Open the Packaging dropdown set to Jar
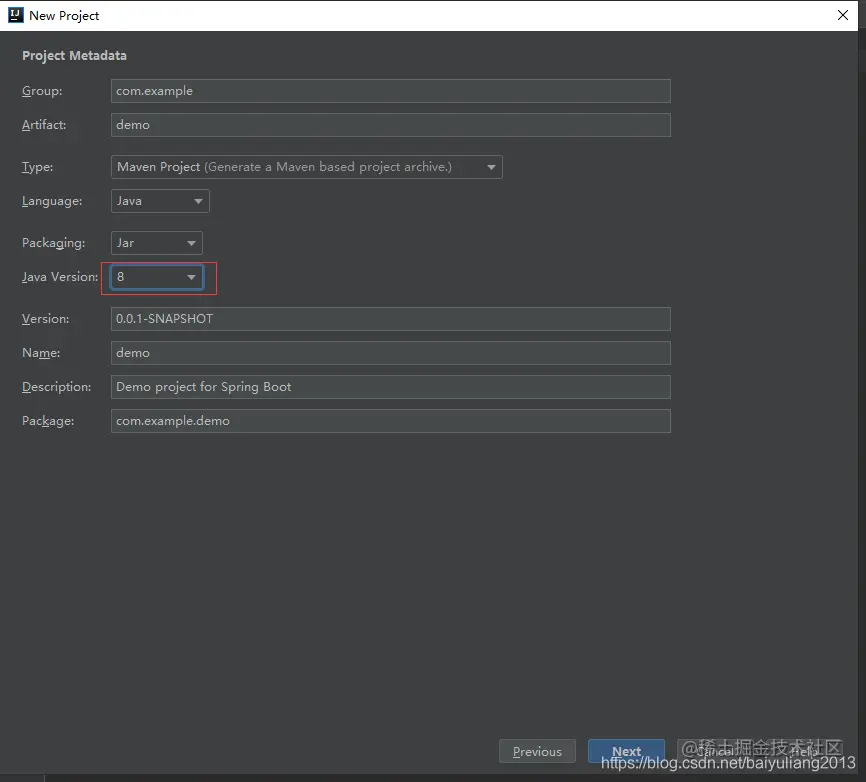Viewport: 866px width, 782px height. (x=157, y=243)
